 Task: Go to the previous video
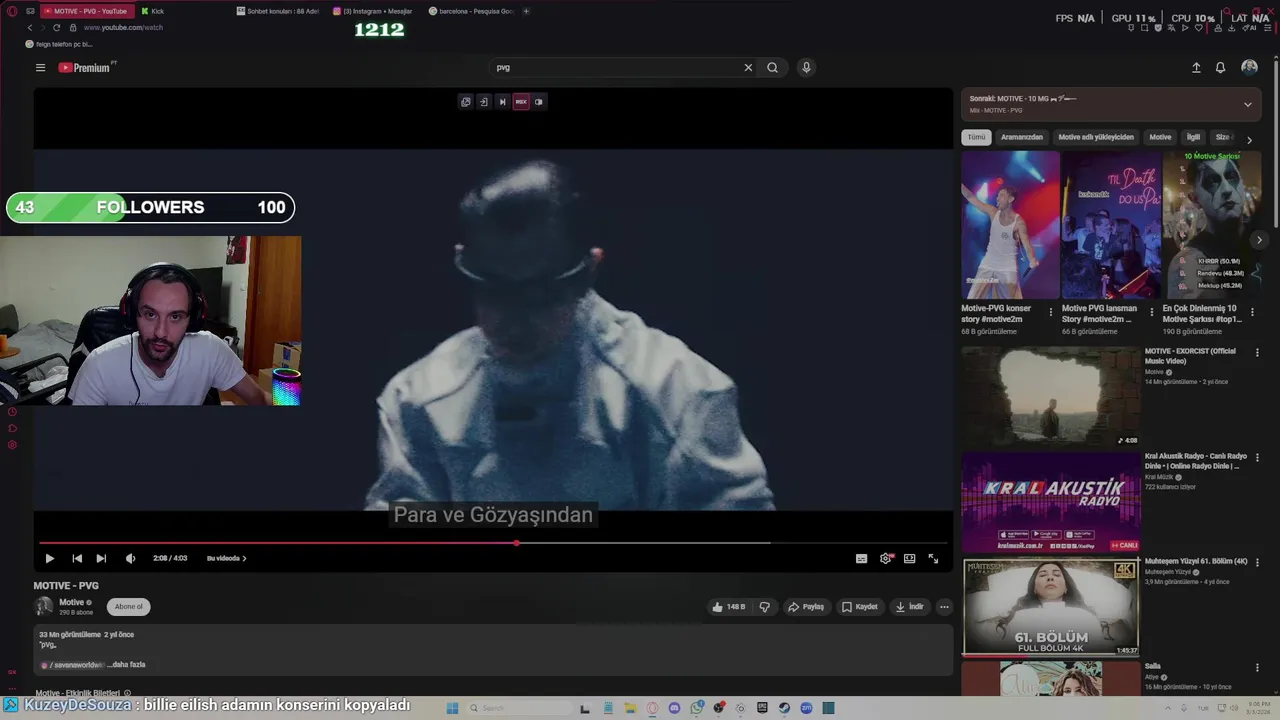77,559
